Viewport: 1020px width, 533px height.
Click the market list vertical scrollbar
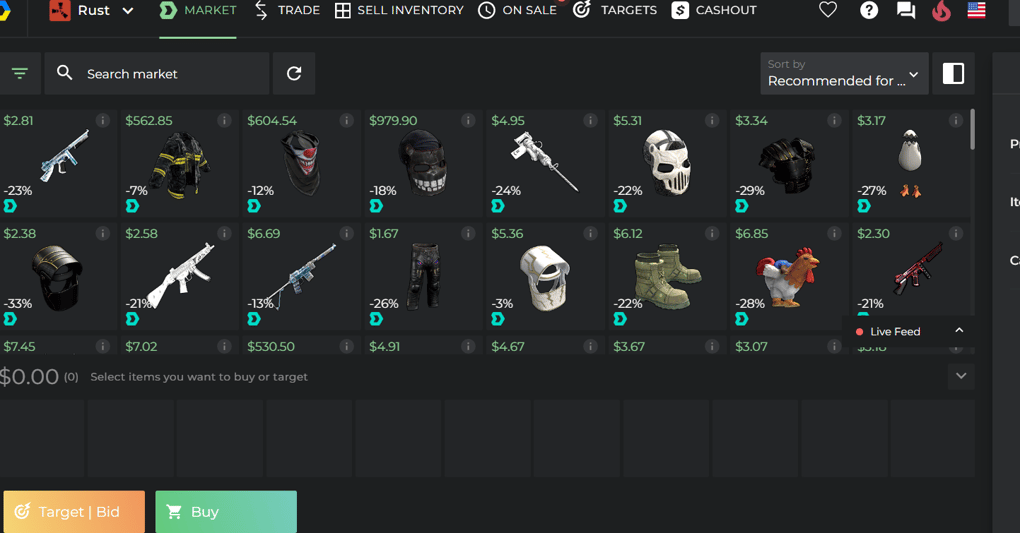pyautogui.click(x=973, y=130)
